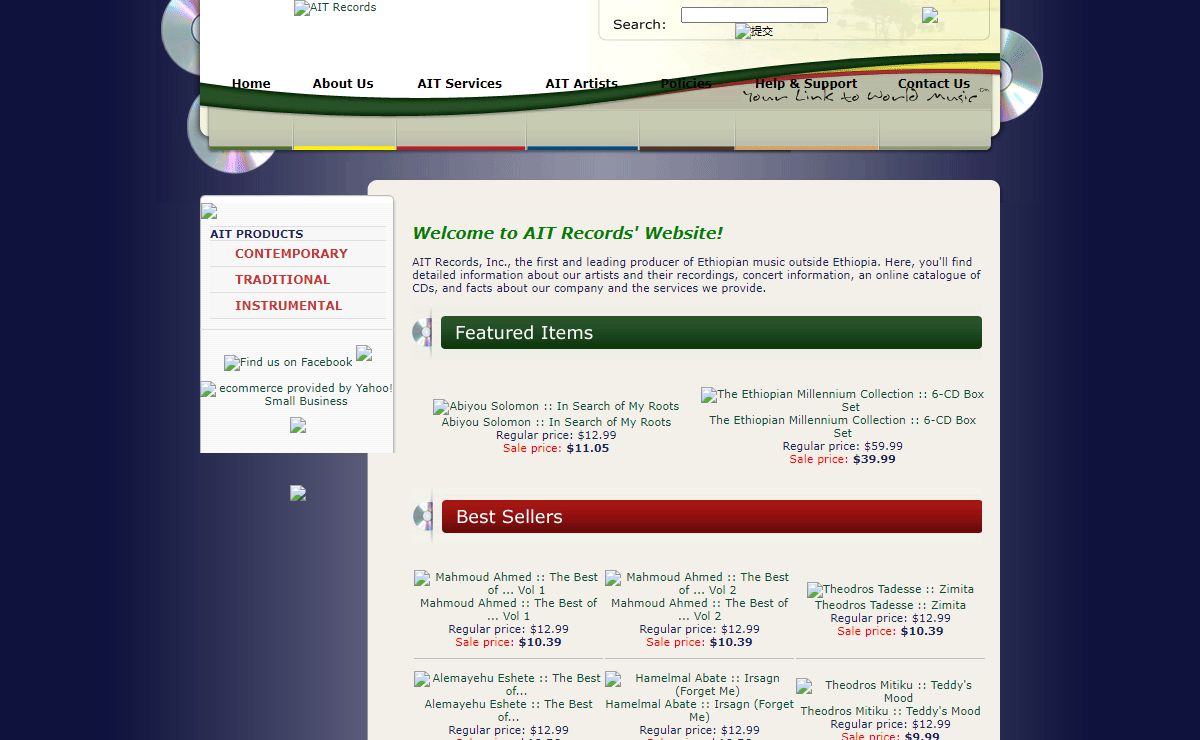The width and height of the screenshot is (1200, 740).
Task: Open the Mahmoud Ahmed Best of Vol 1 thumbnail
Action: click(508, 583)
